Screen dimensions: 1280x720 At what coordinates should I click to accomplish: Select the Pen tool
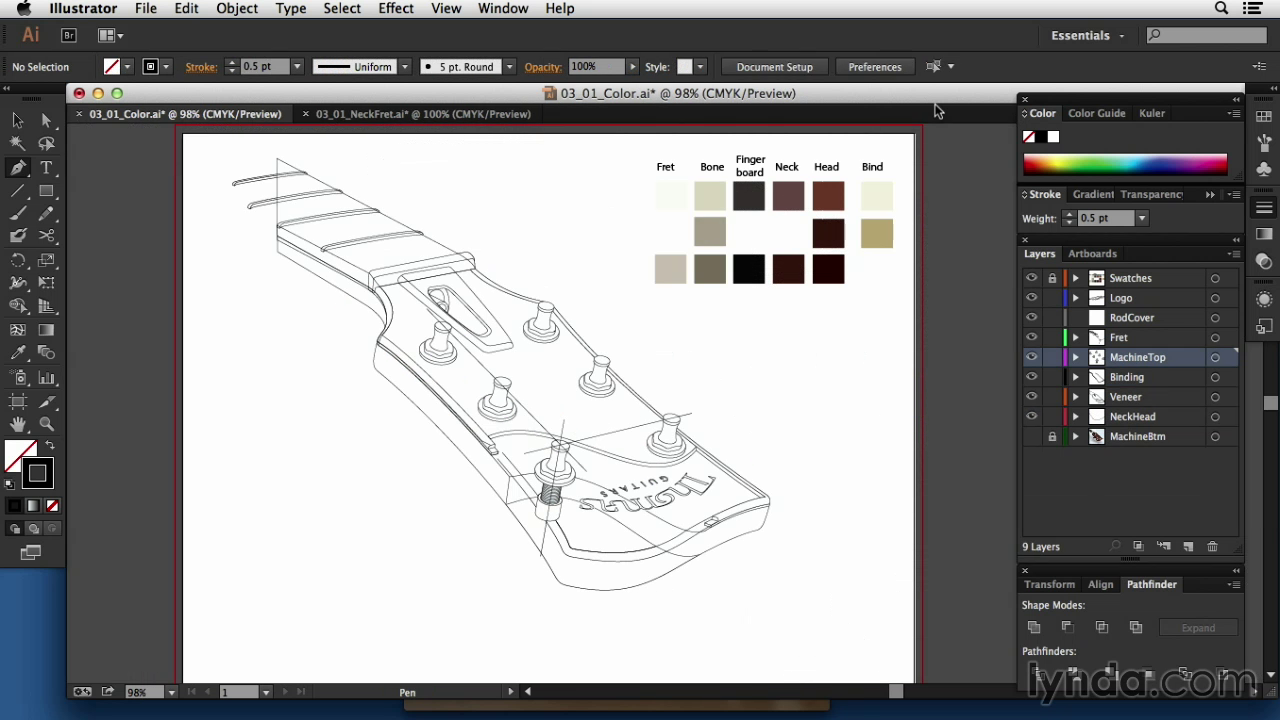point(18,168)
